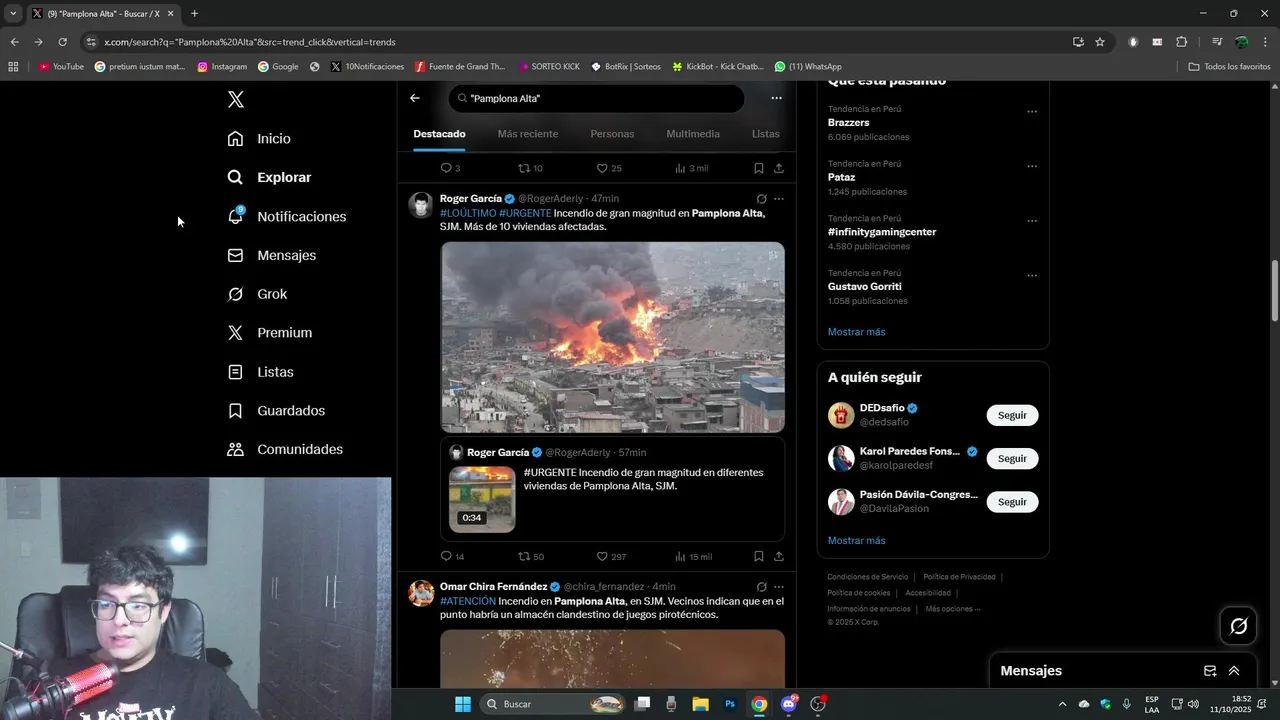Open Mensajes in the sidebar
Image resolution: width=1280 pixels, height=720 pixels.
pyautogui.click(x=271, y=255)
